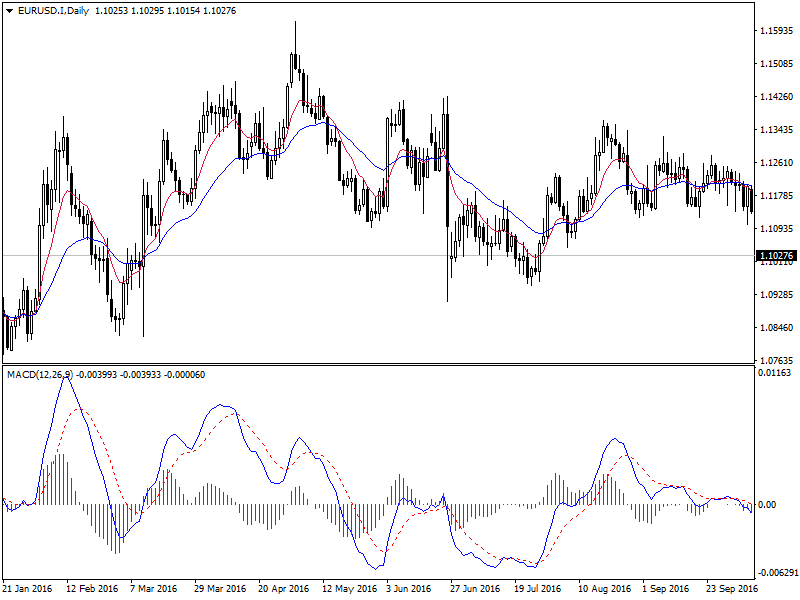Click the 0.01163 MACD scale label
Viewport: 800px width, 600px height.
[x=774, y=373]
